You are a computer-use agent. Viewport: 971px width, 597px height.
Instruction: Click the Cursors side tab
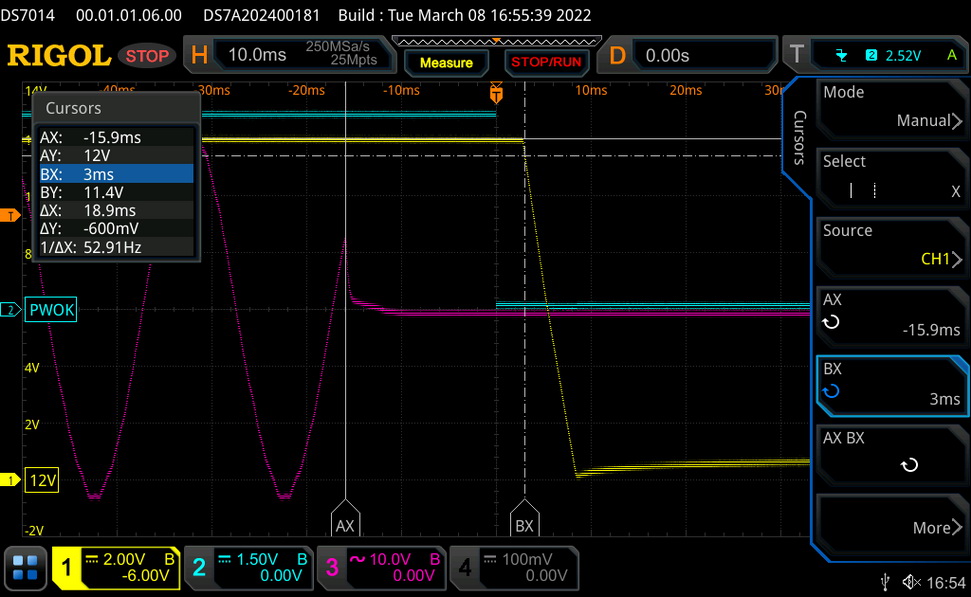pos(799,137)
